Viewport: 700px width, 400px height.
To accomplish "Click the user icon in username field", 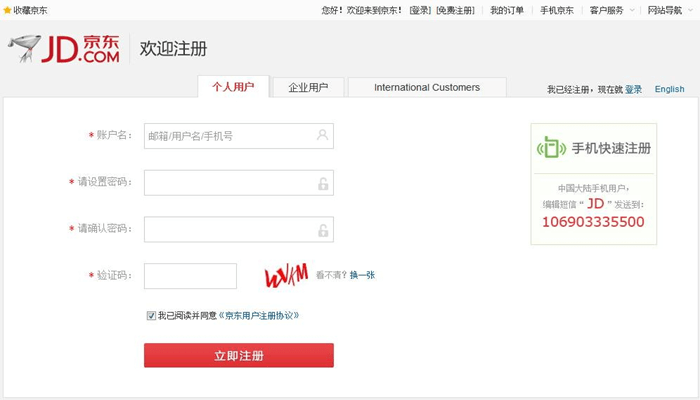I will [322, 135].
